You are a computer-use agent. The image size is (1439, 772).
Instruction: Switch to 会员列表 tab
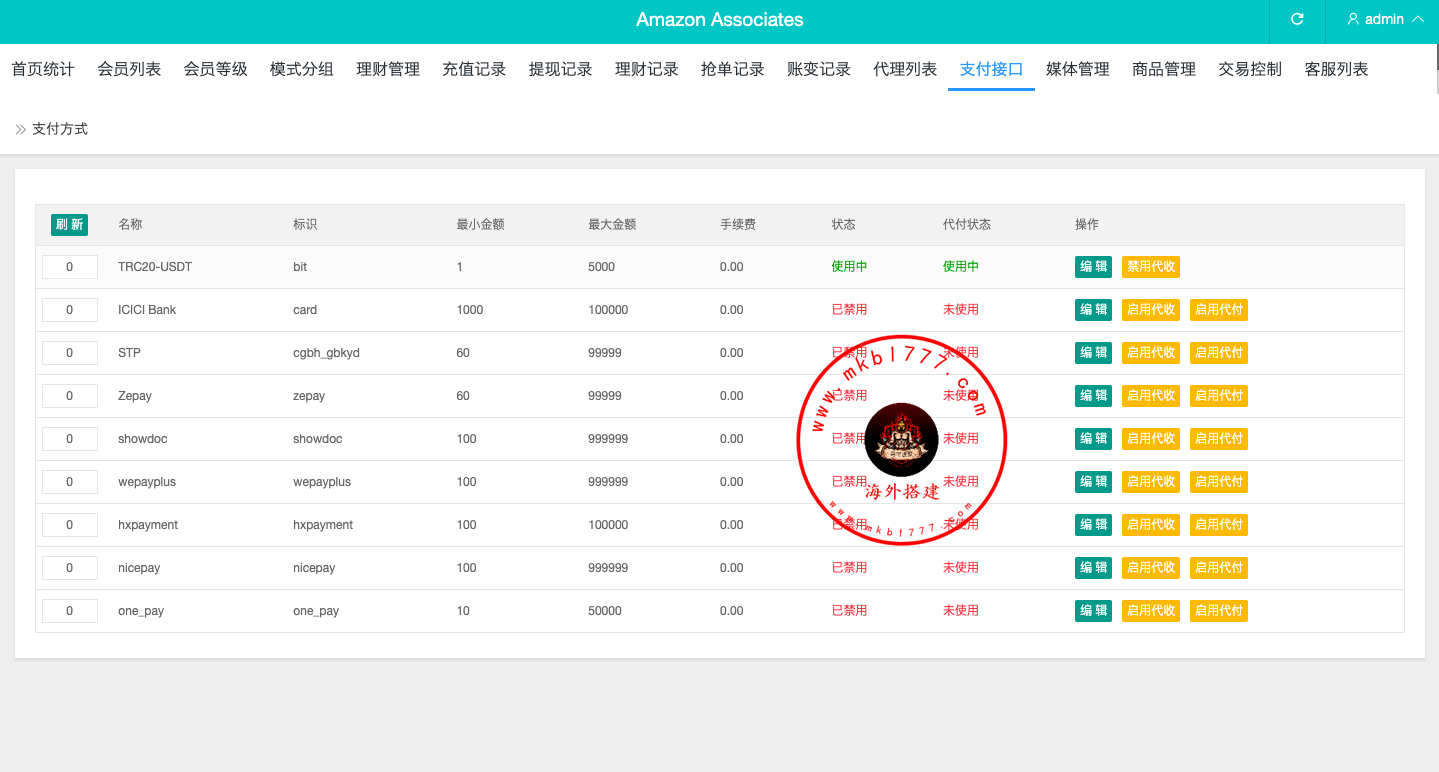pos(129,69)
